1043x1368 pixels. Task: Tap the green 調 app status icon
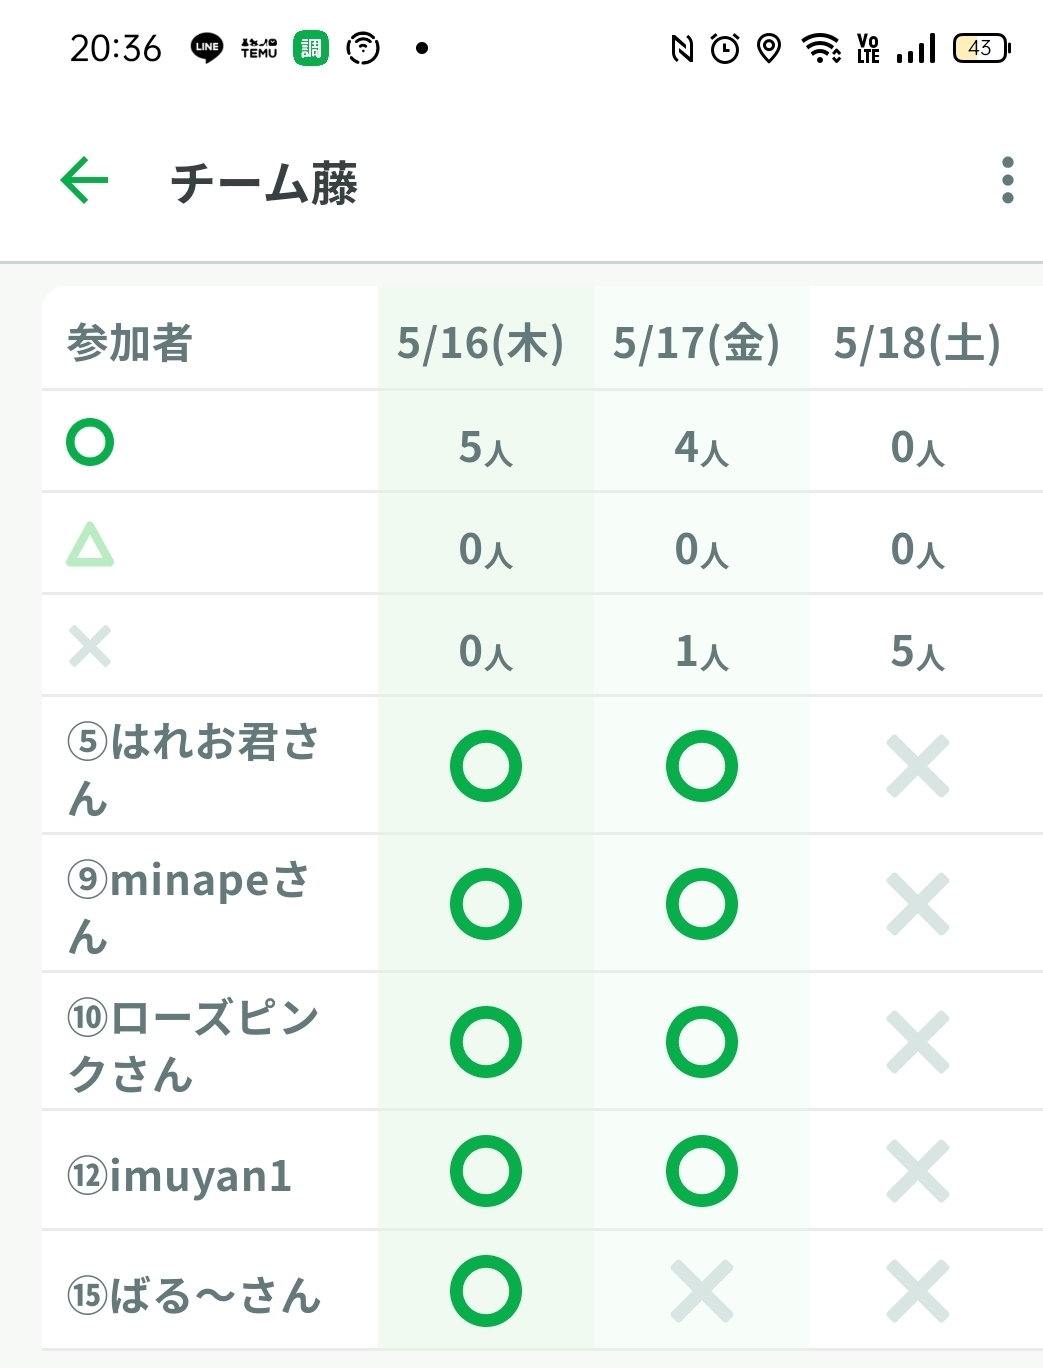pyautogui.click(x=311, y=48)
